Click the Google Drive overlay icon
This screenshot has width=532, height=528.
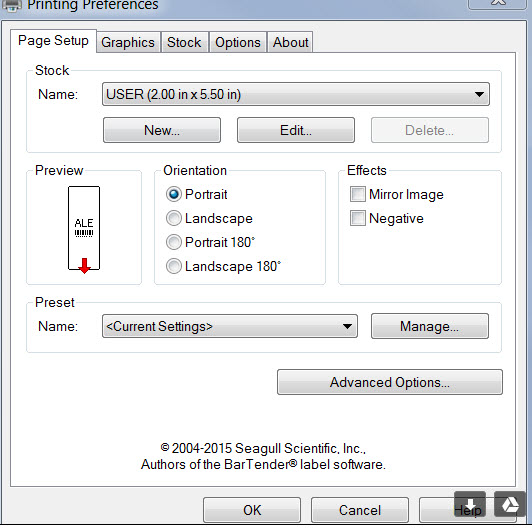click(510, 504)
